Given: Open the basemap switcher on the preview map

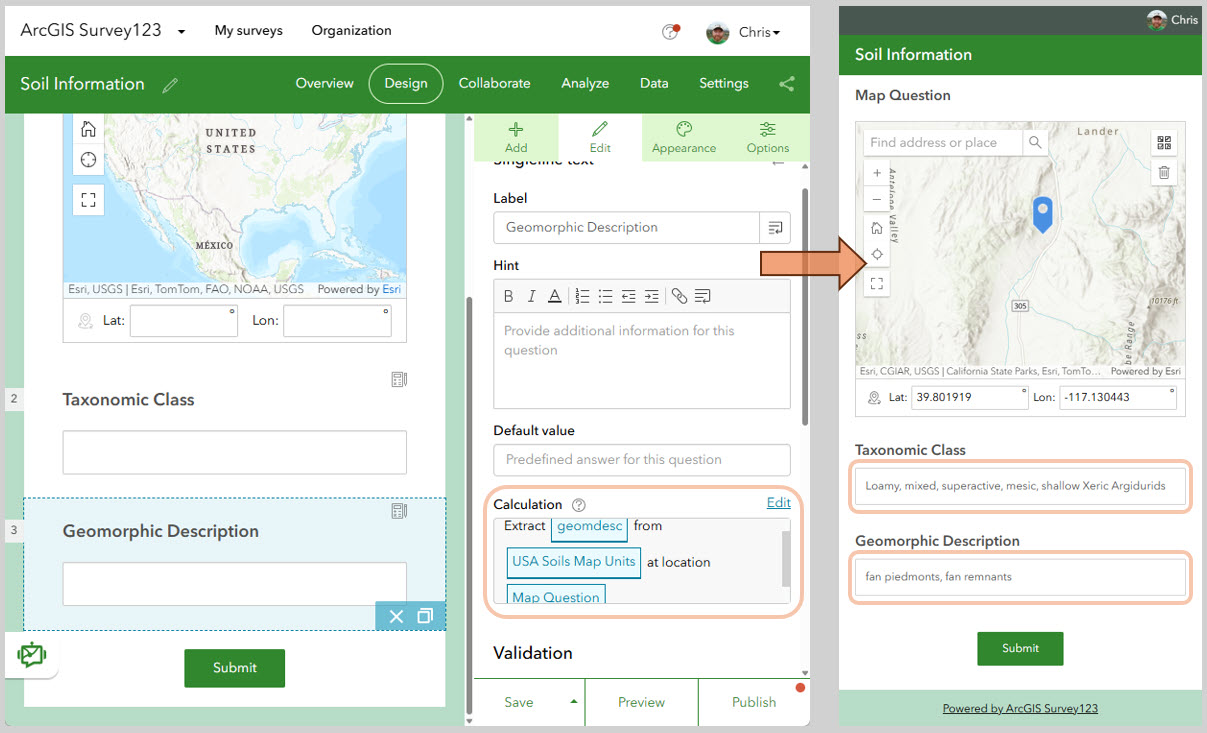Looking at the screenshot, I should pyautogui.click(x=1164, y=142).
